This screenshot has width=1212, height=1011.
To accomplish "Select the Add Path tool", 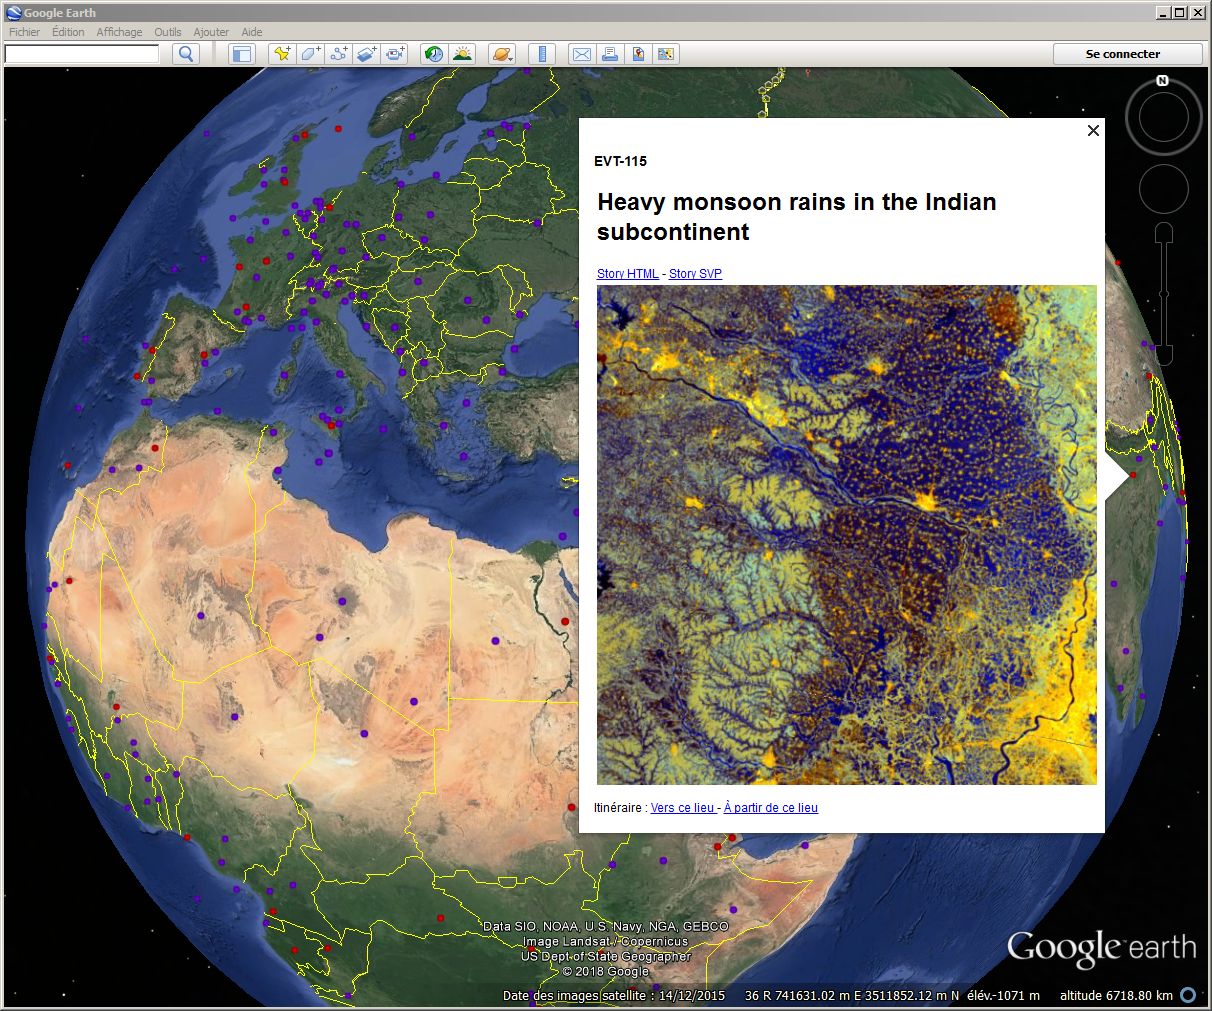I will tap(338, 54).
